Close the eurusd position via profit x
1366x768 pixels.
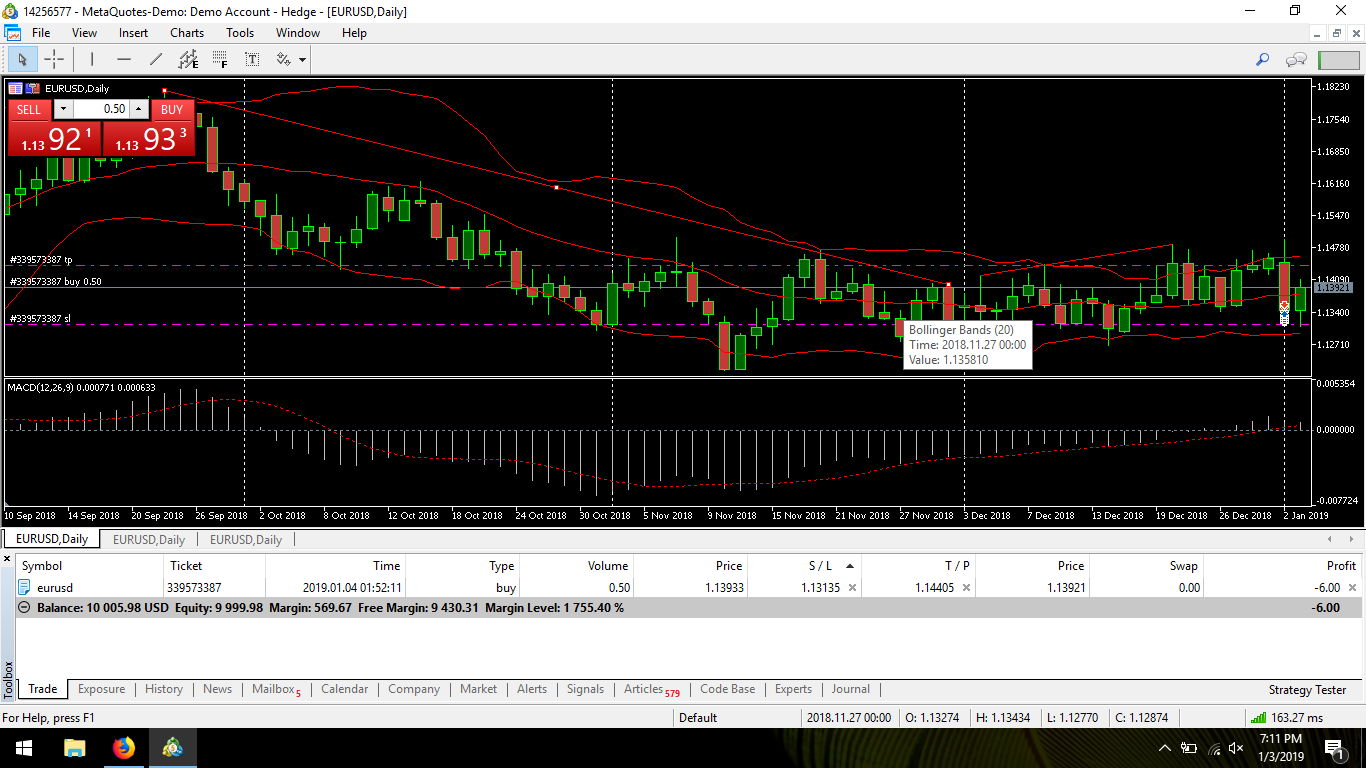(1352, 588)
